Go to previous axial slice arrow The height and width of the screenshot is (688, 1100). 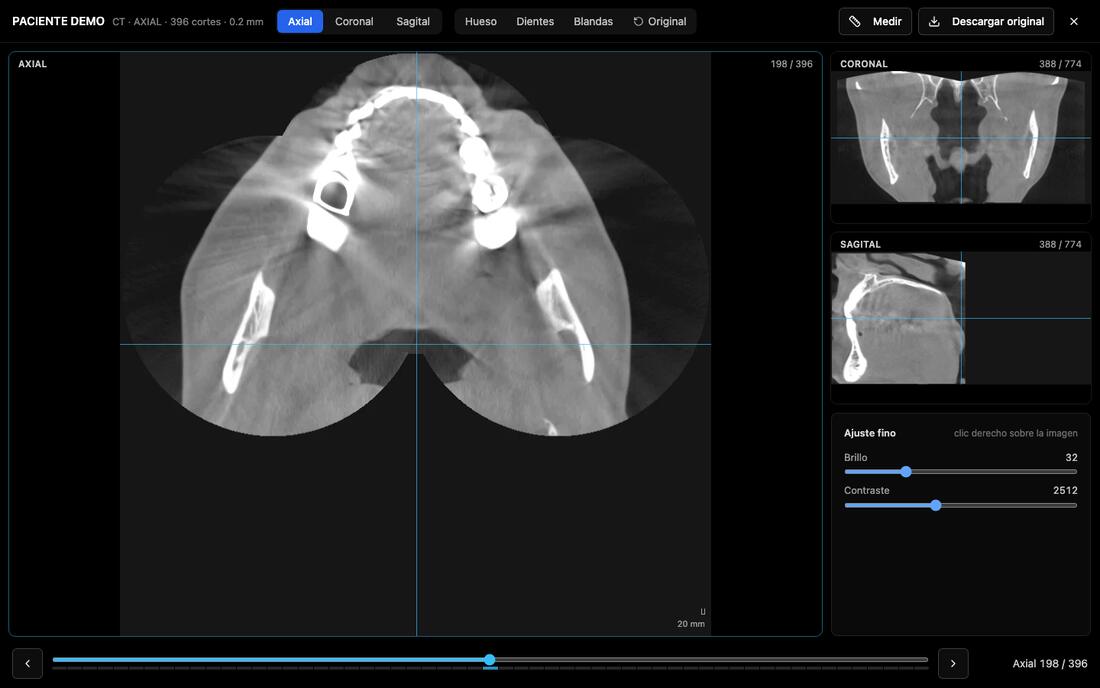[27, 663]
